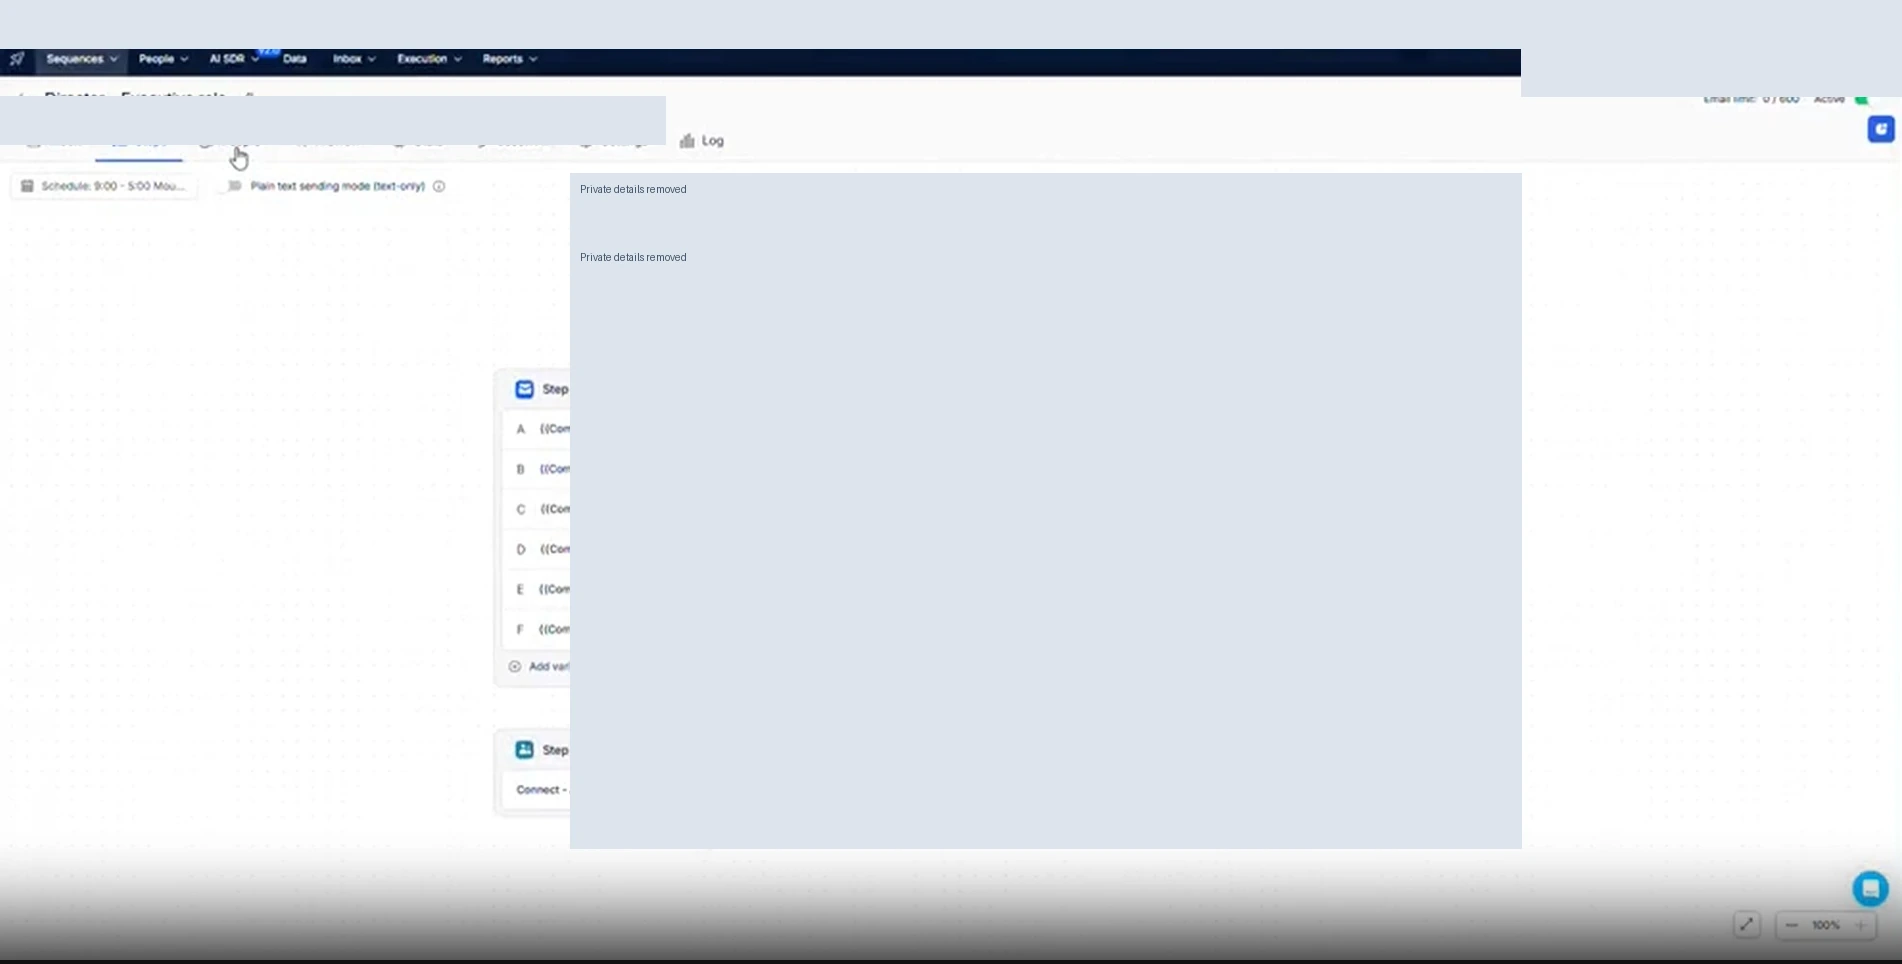Viewport: 1902px width, 964px height.
Task: Open the Sequences dropdown menu
Action: (82, 59)
